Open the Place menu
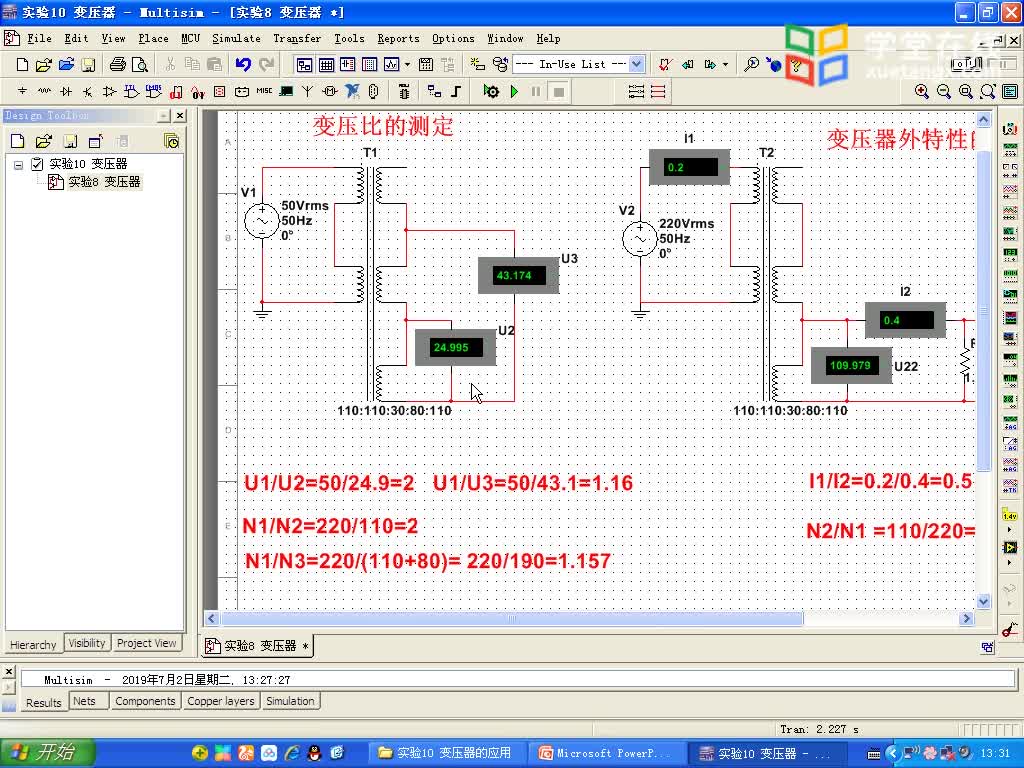 (153, 39)
